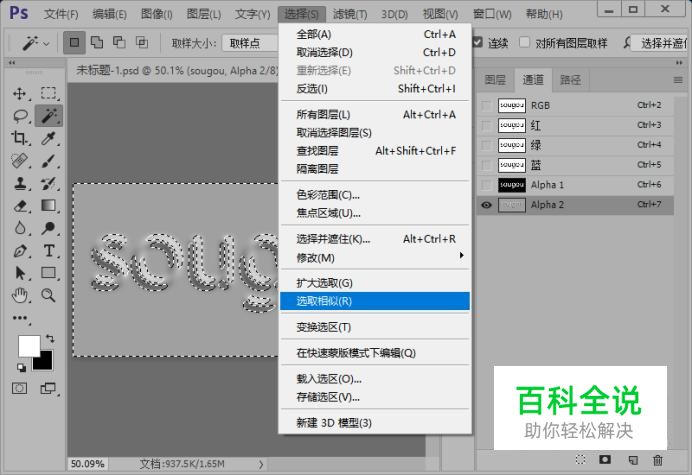Select the Eyedropper tool
The width and height of the screenshot is (692, 475).
click(x=49, y=138)
